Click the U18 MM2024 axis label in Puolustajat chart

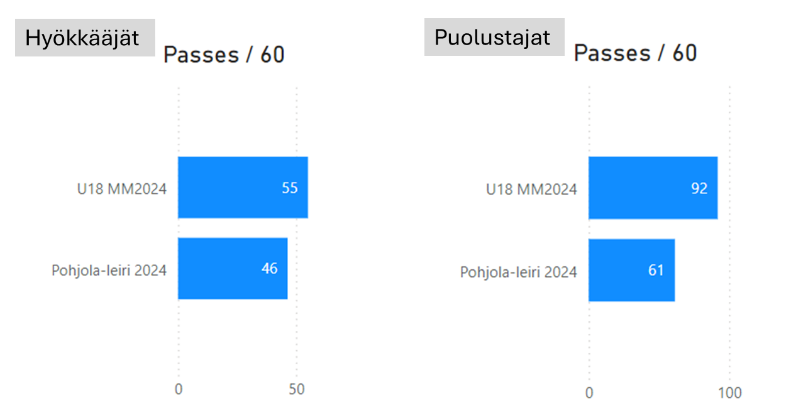click(x=531, y=189)
